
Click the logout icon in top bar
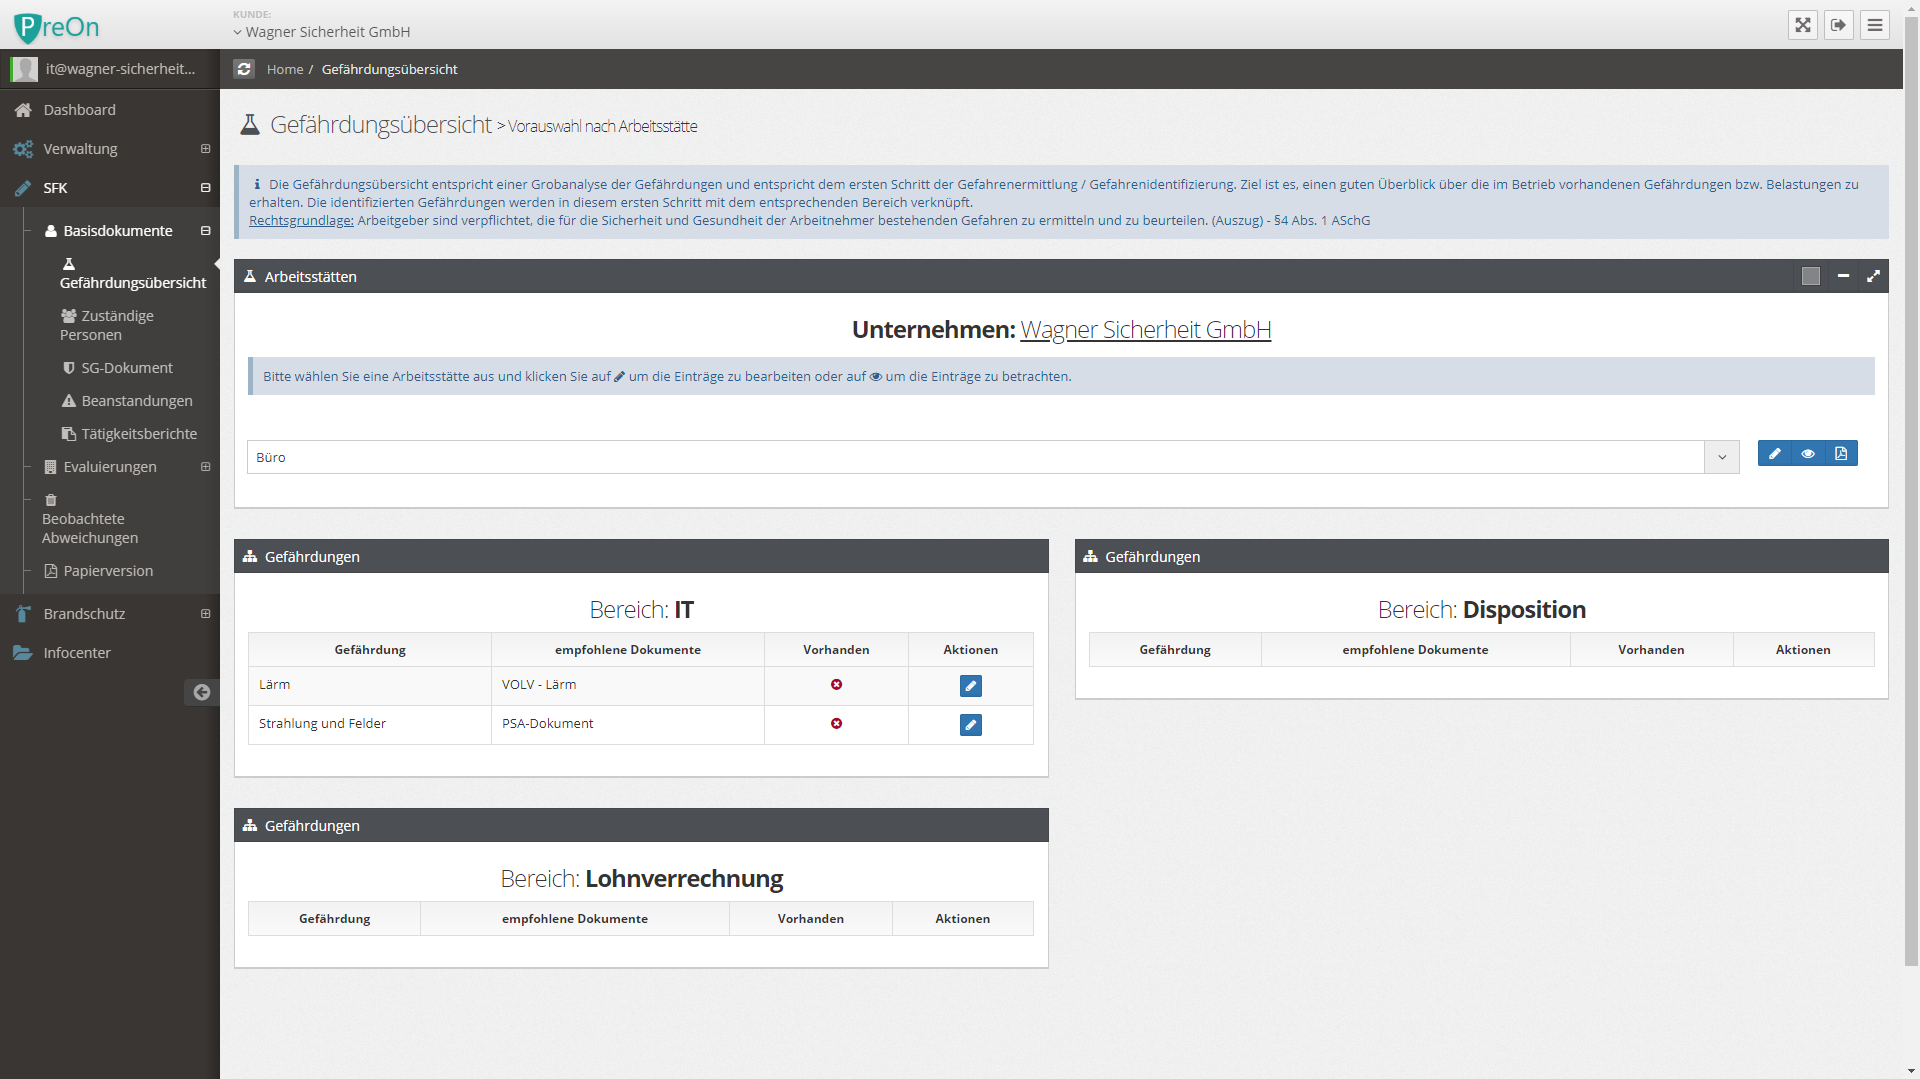(1838, 25)
